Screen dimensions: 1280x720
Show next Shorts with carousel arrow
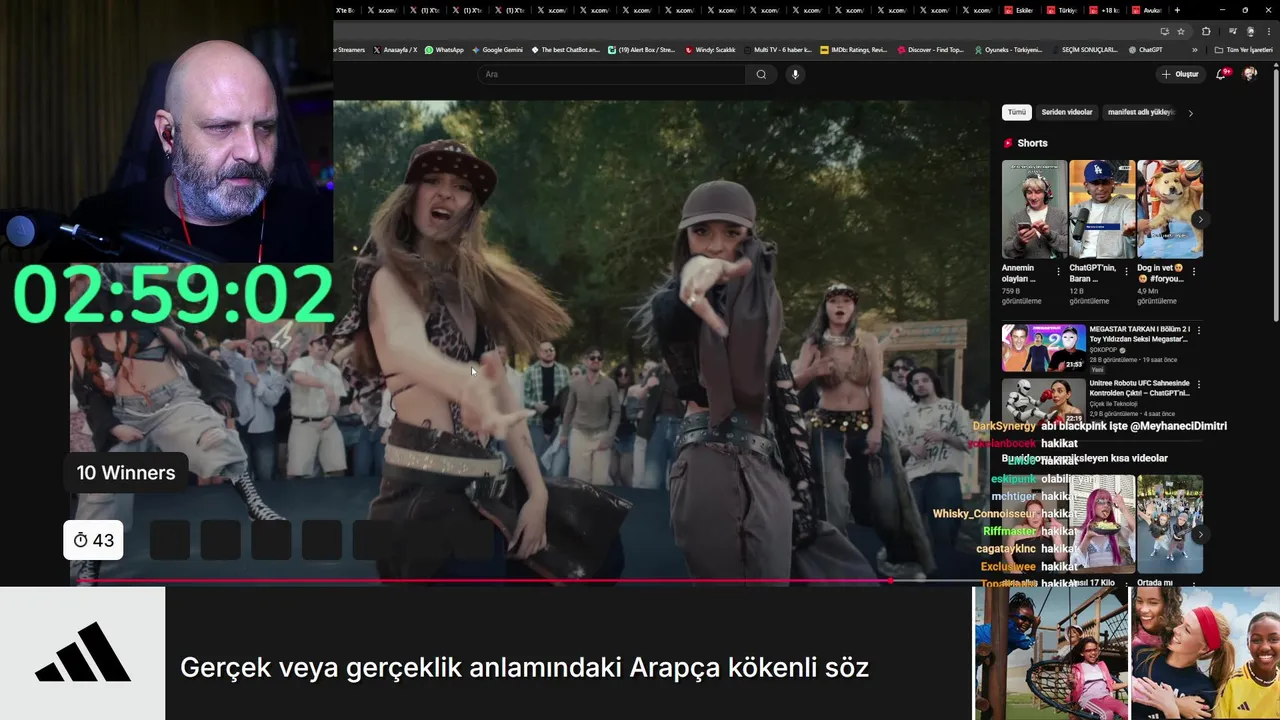tap(1200, 219)
